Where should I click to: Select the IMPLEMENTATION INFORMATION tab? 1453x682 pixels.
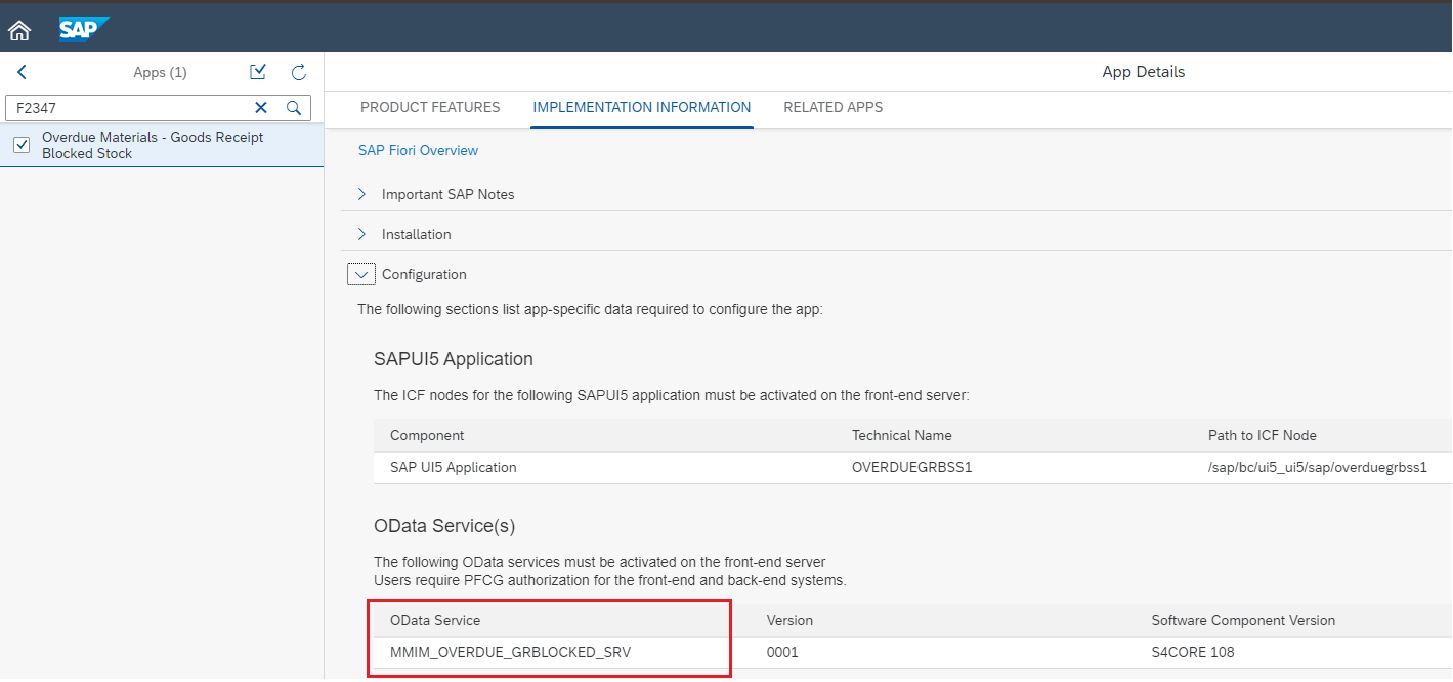coord(641,107)
